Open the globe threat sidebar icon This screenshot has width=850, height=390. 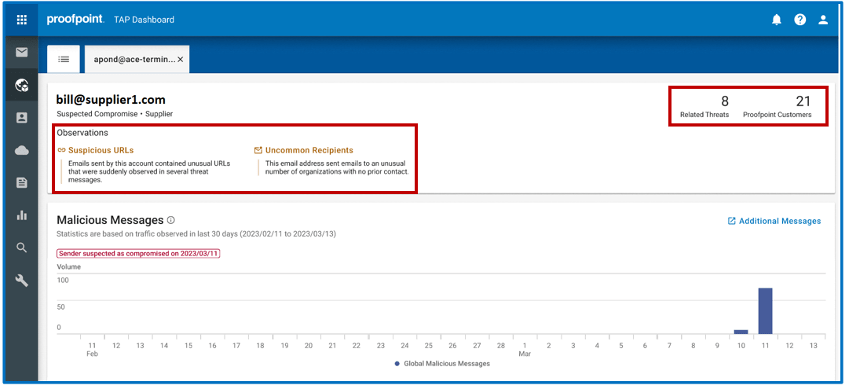coord(22,85)
